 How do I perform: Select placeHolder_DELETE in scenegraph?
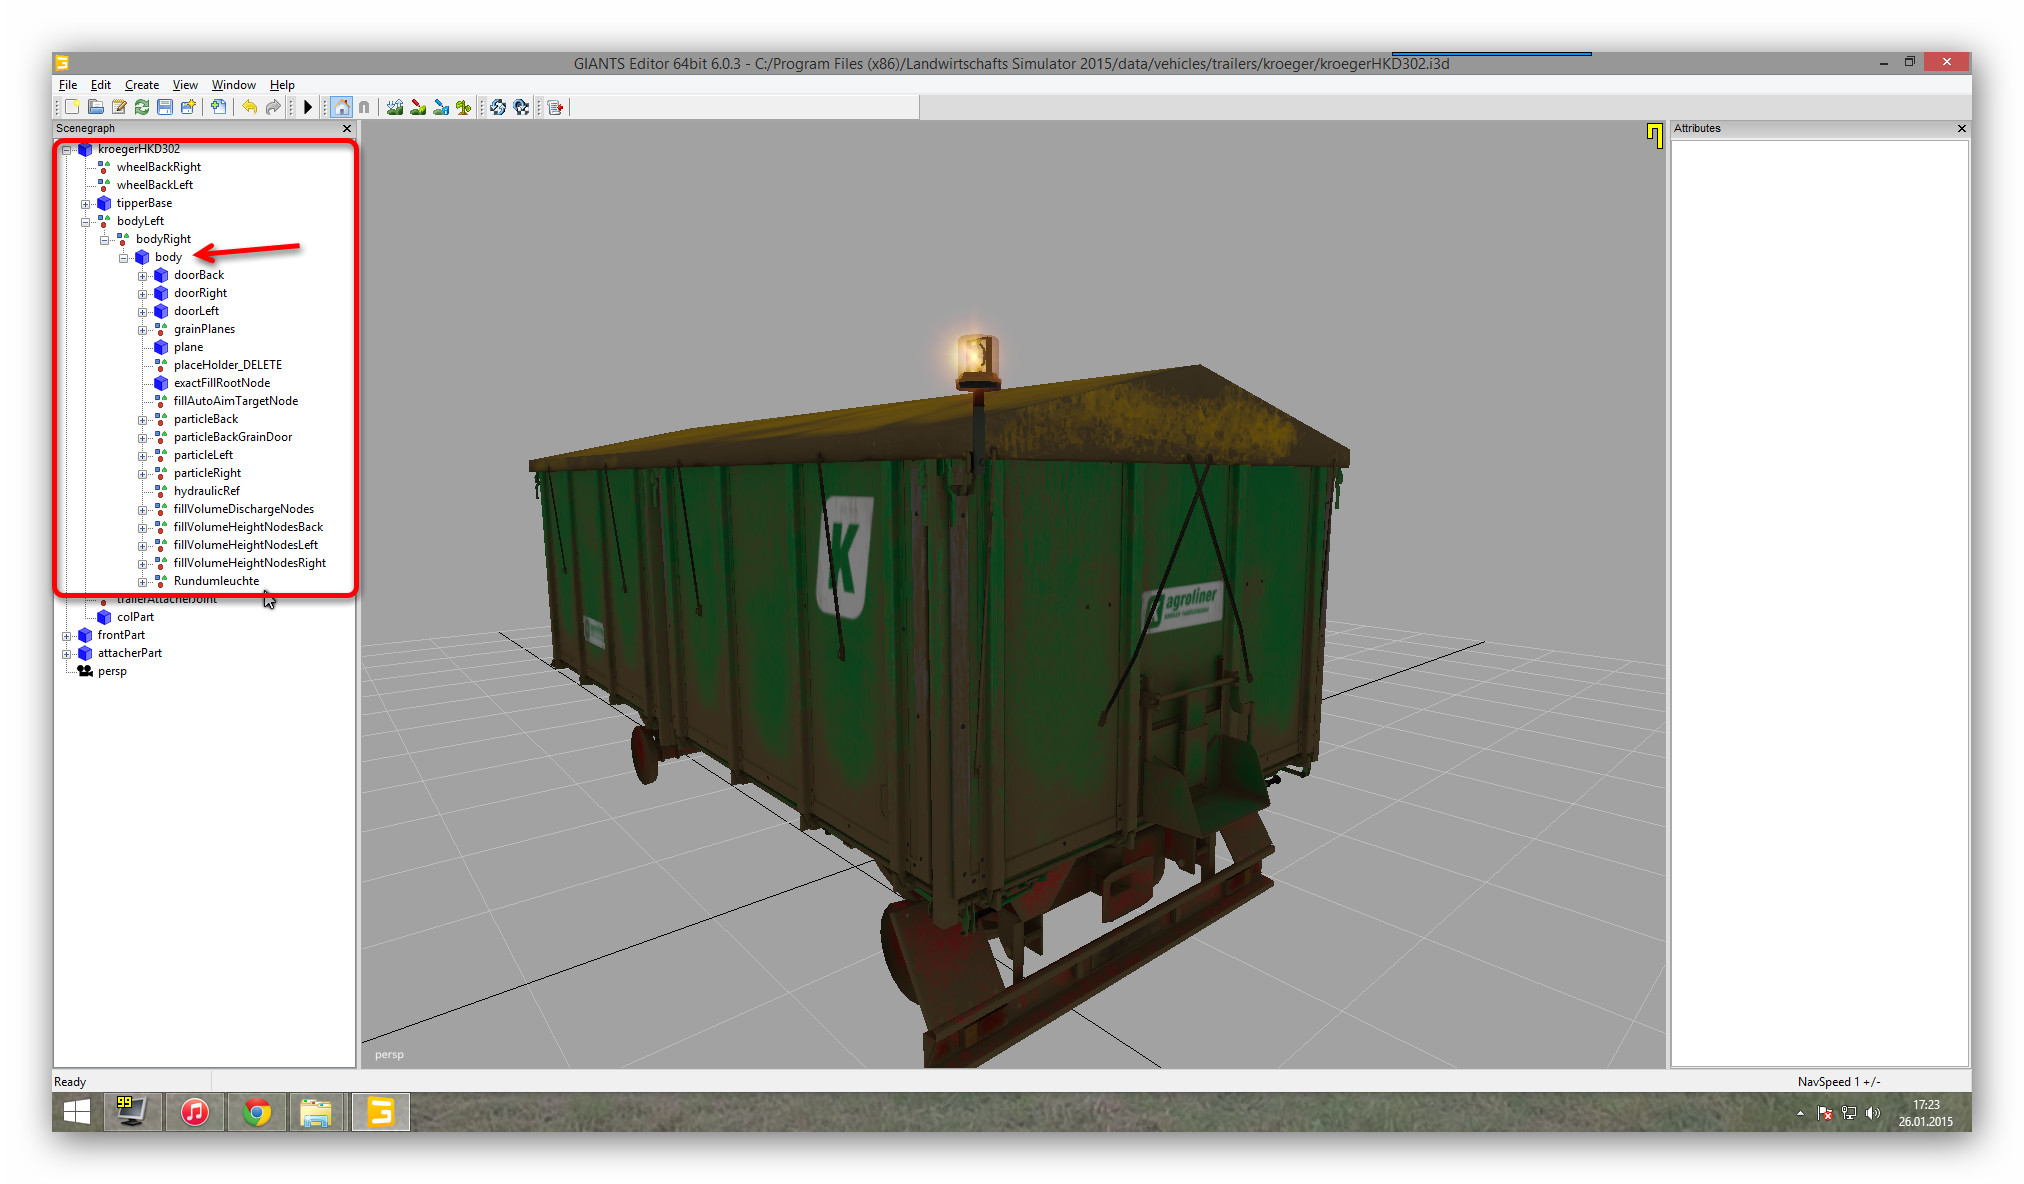pyautogui.click(x=227, y=365)
